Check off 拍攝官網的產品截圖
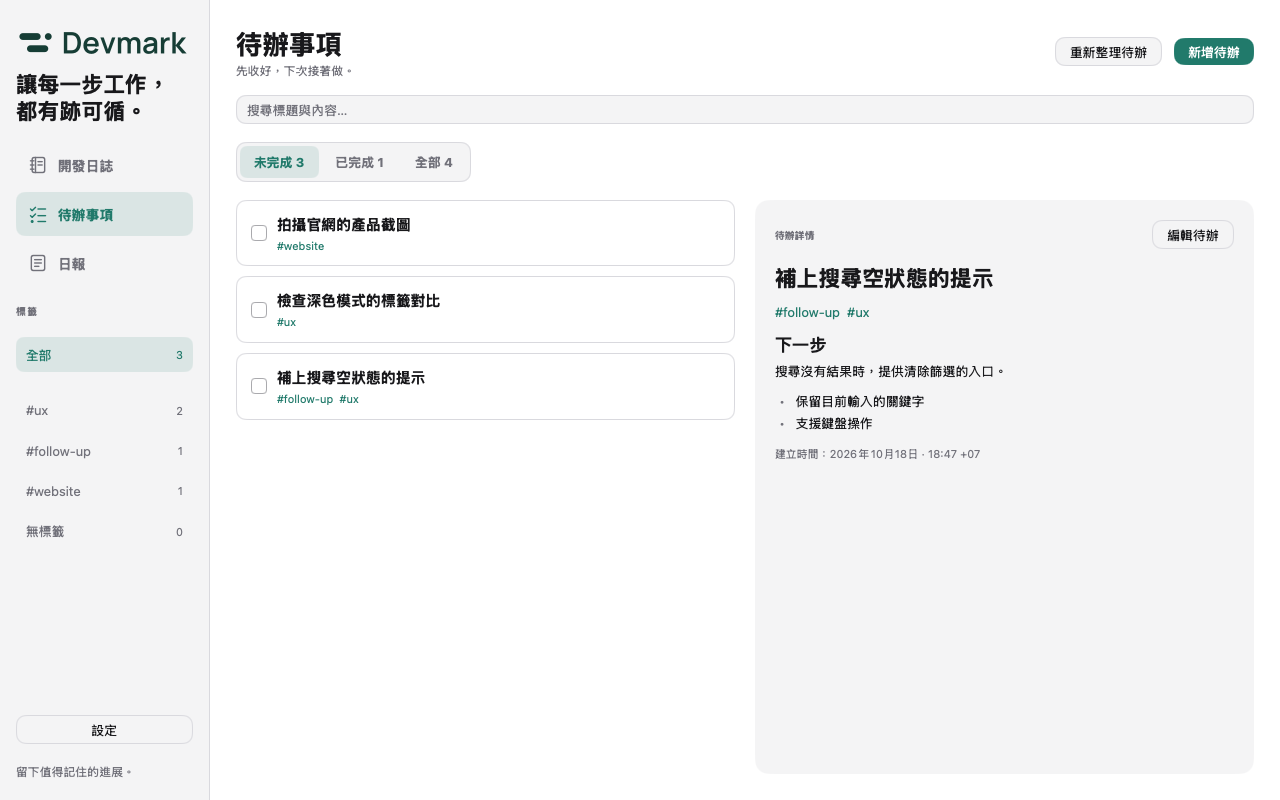This screenshot has width=1280, height=800. pyautogui.click(x=259, y=233)
